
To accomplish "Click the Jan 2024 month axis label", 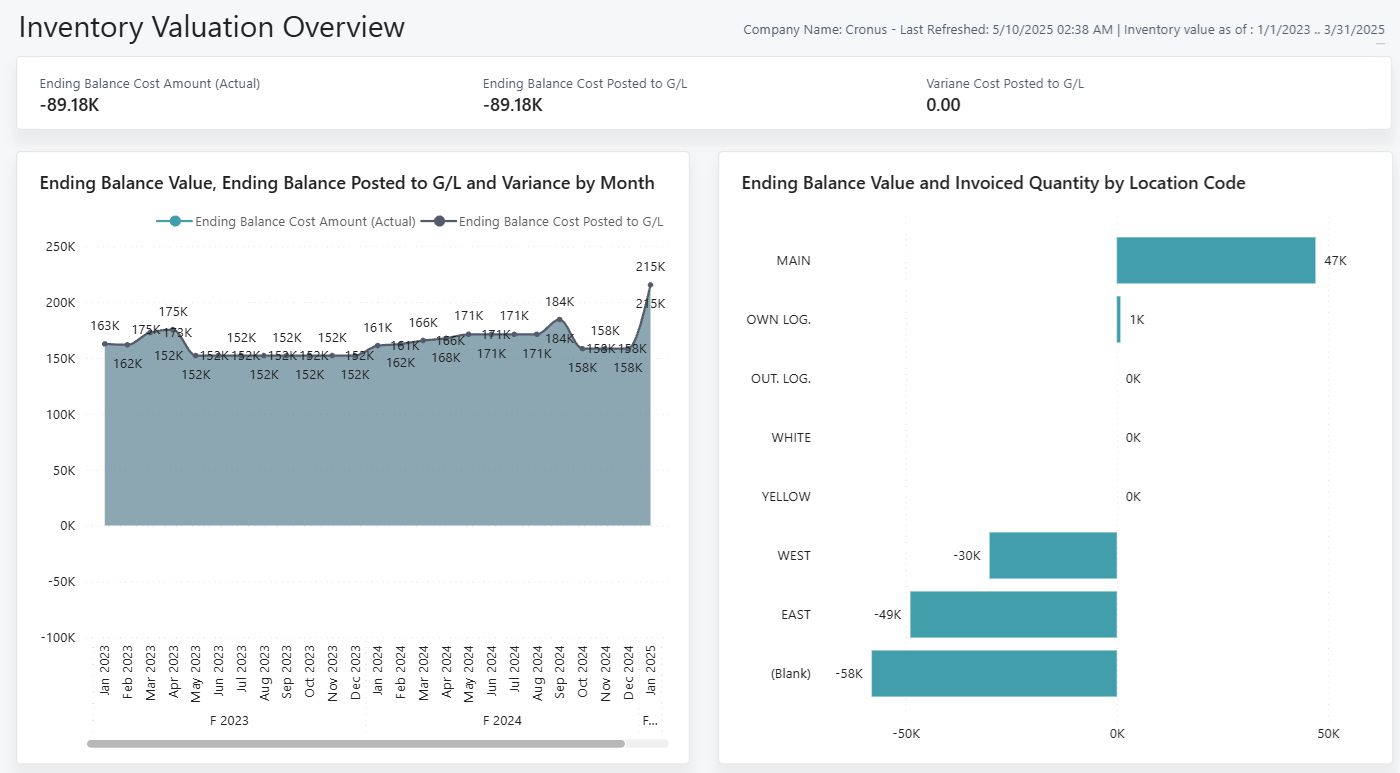I will click(378, 672).
